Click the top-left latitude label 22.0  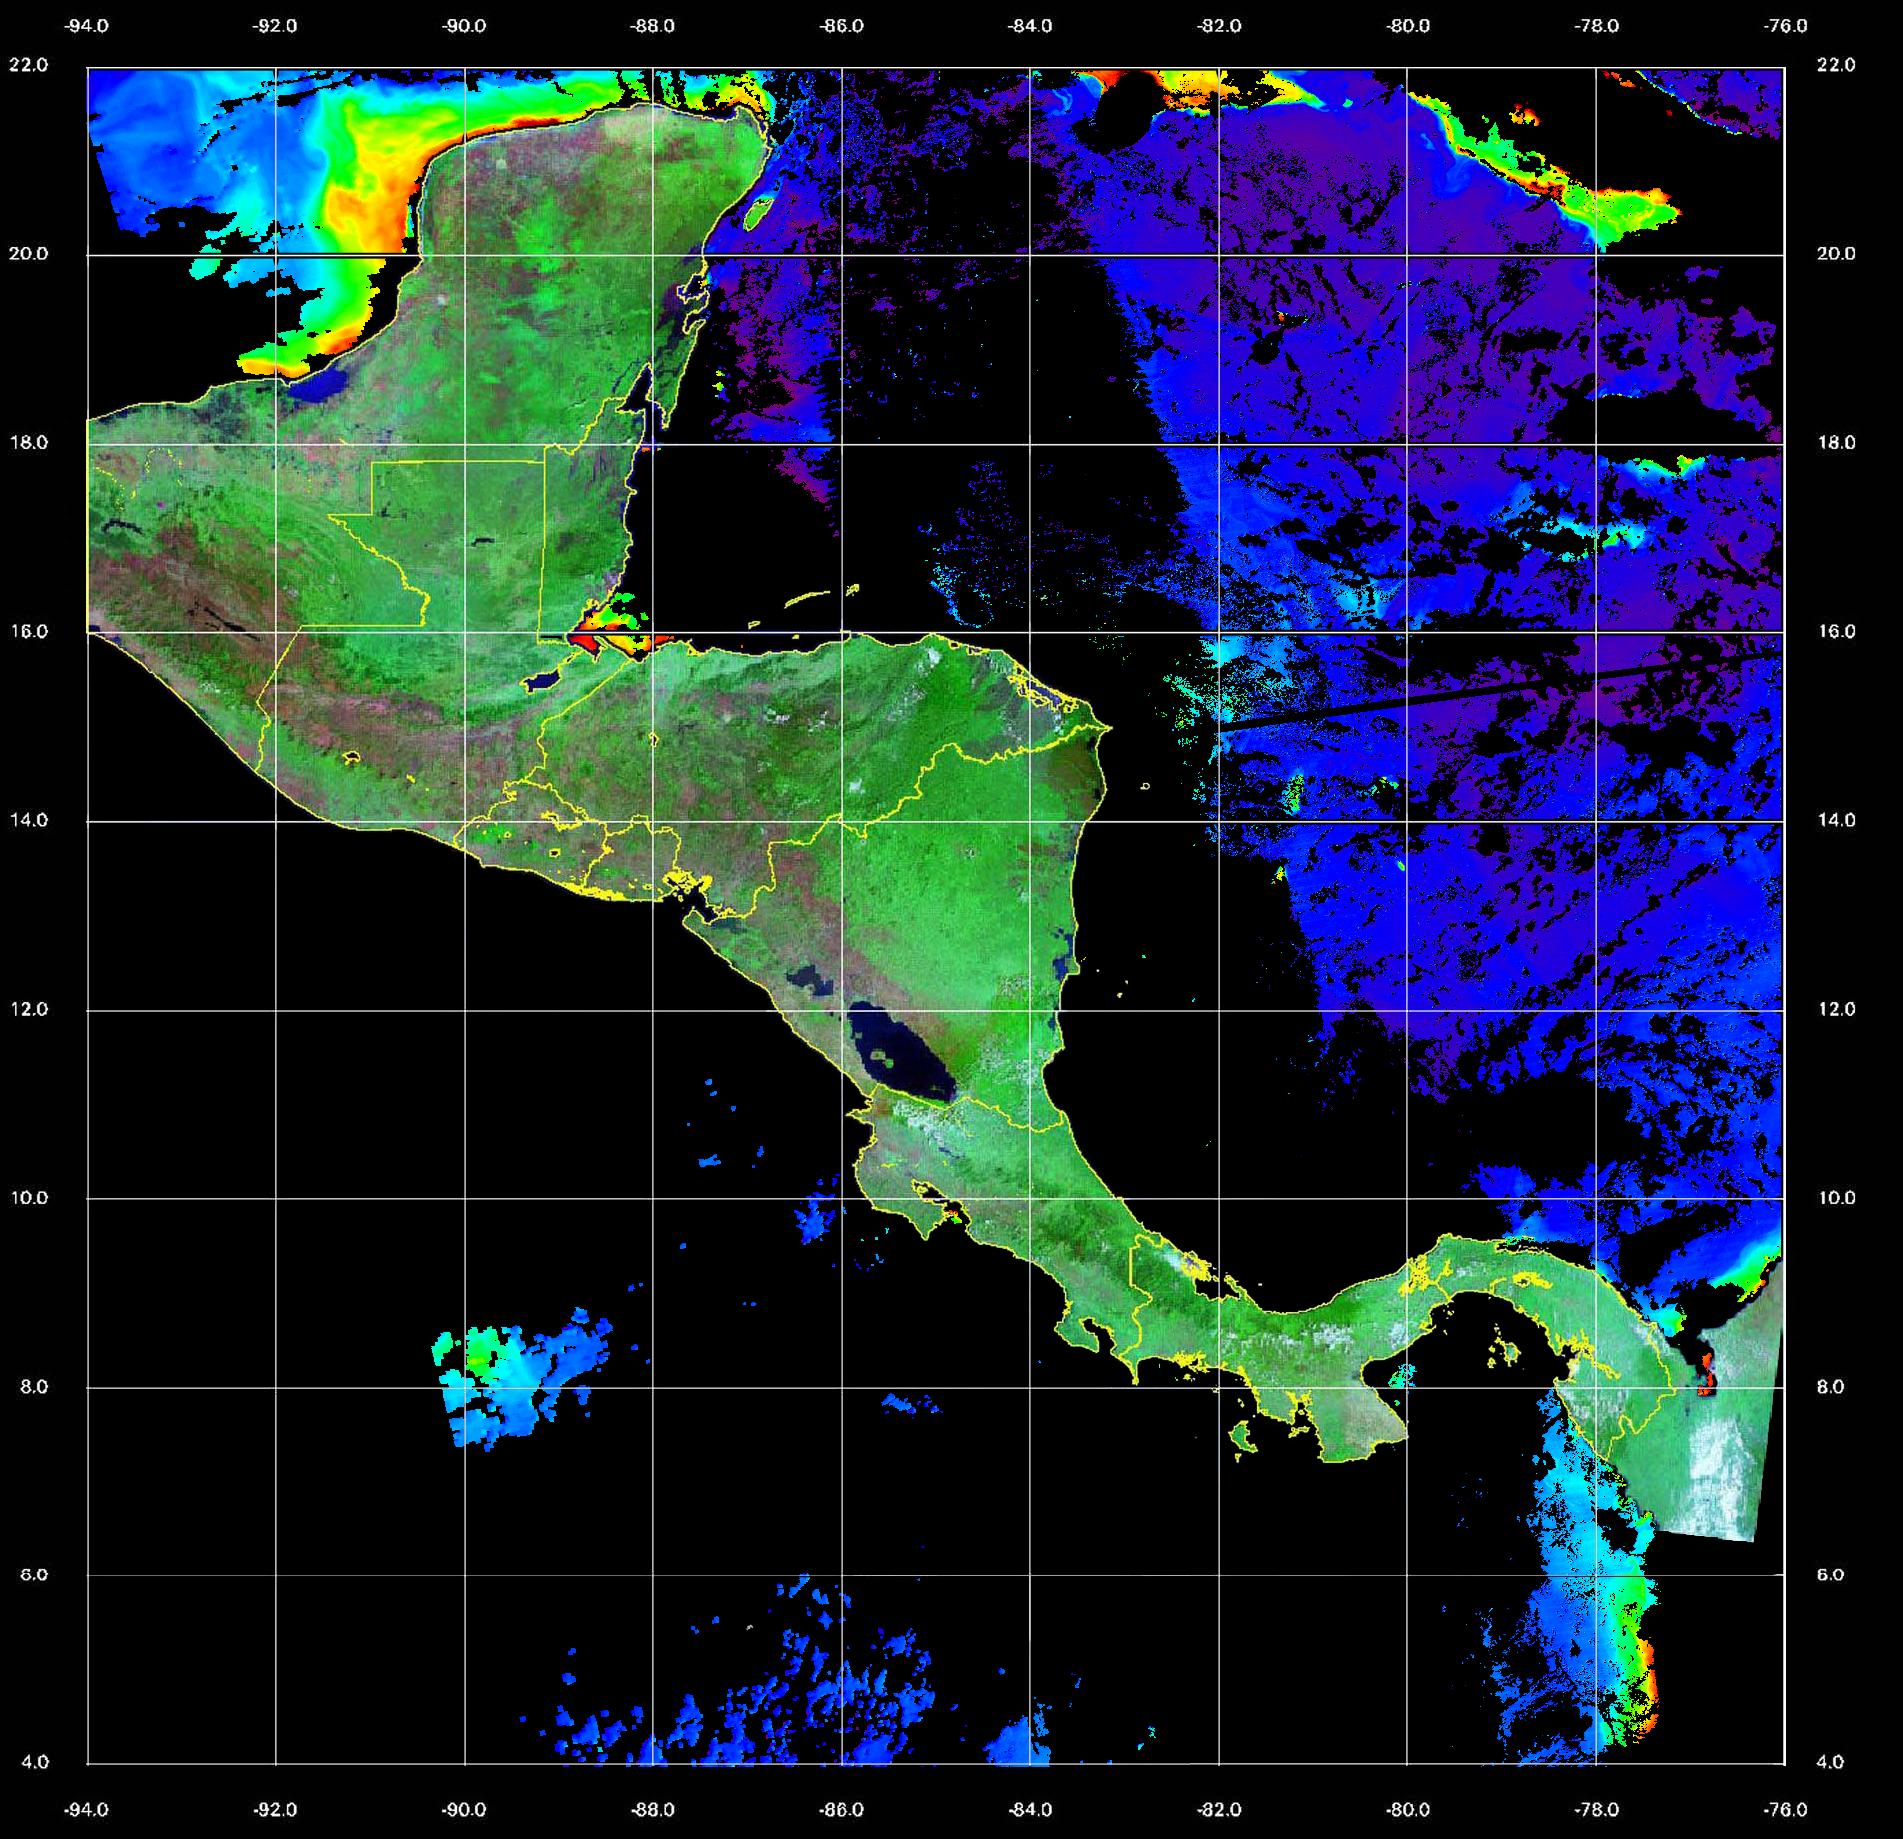[28, 65]
